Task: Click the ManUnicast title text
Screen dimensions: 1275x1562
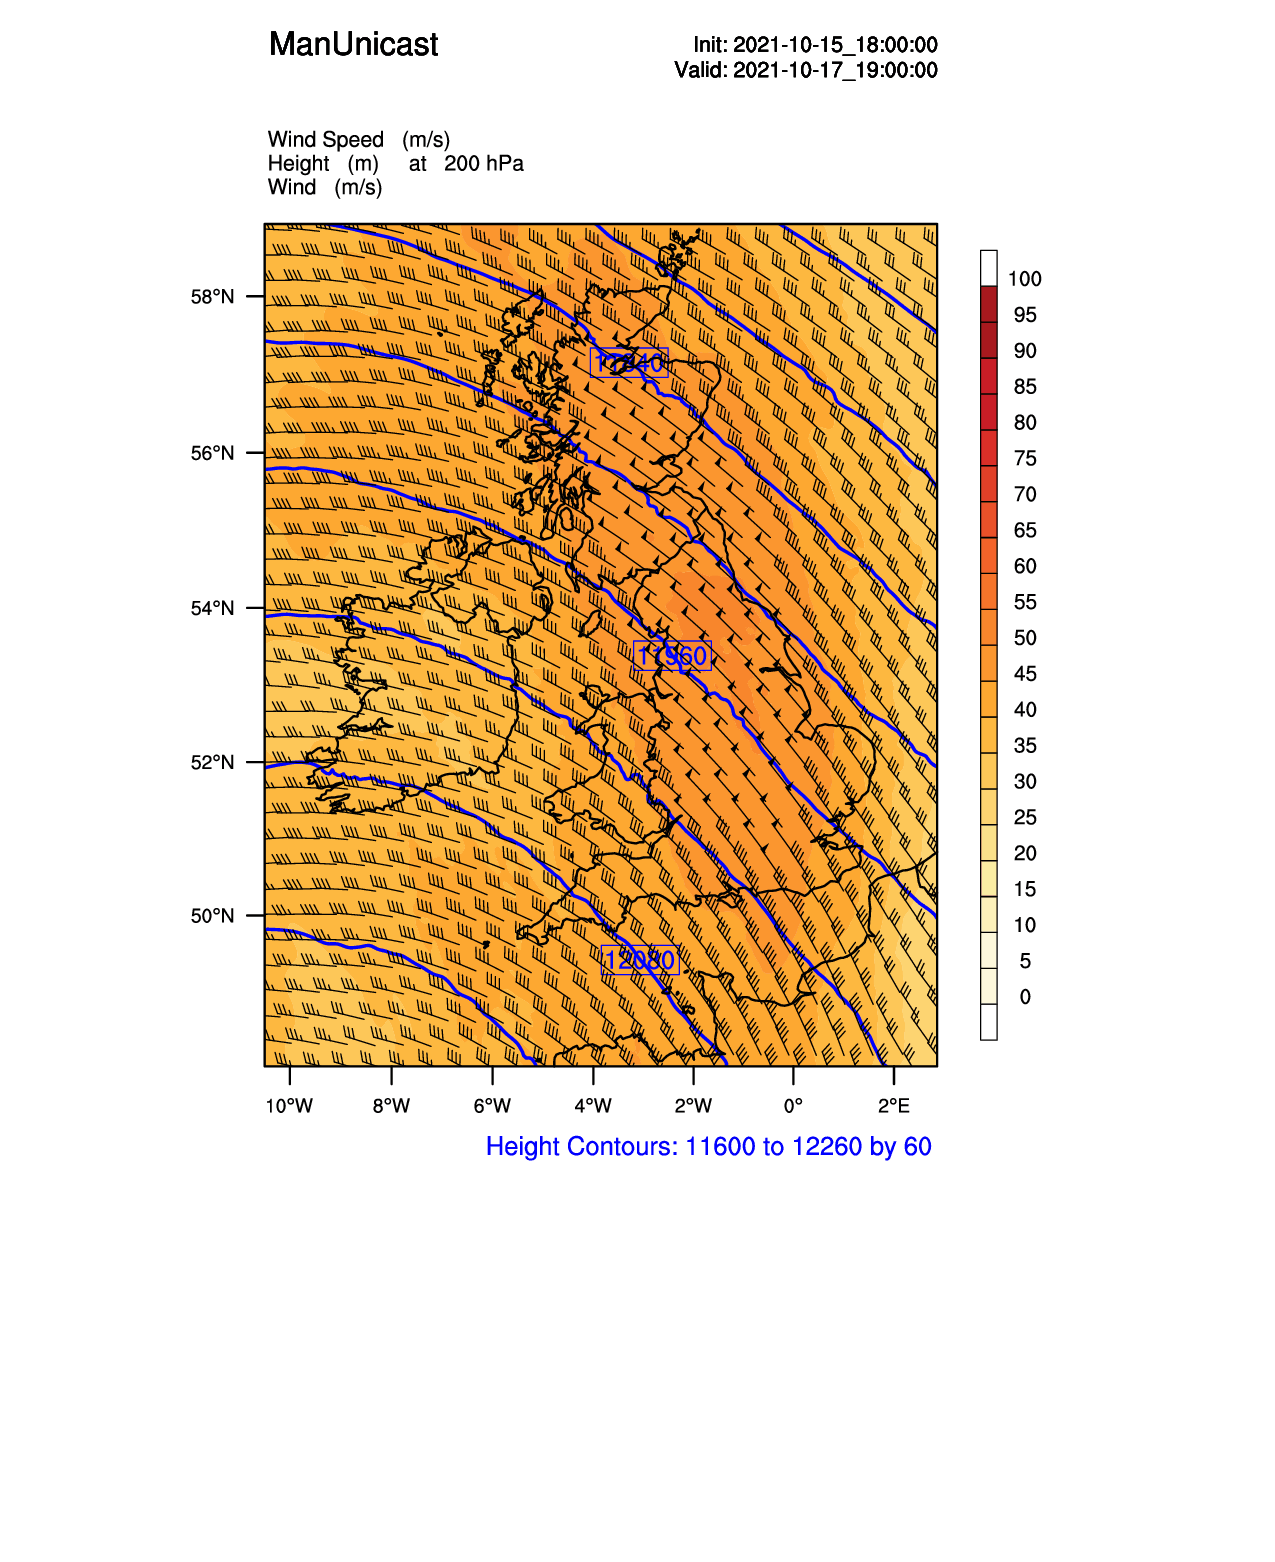Action: (x=353, y=45)
